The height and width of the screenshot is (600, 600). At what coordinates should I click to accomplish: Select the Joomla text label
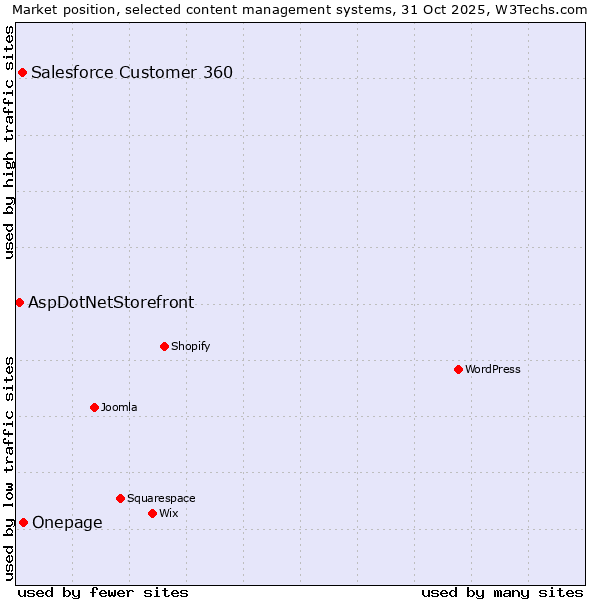(119, 407)
